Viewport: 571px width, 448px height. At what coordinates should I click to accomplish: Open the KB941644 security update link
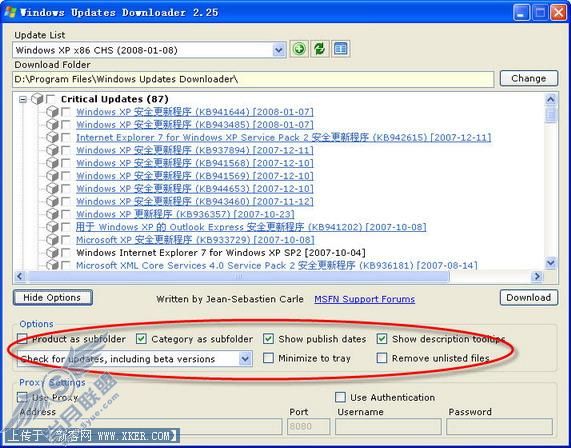click(x=195, y=112)
